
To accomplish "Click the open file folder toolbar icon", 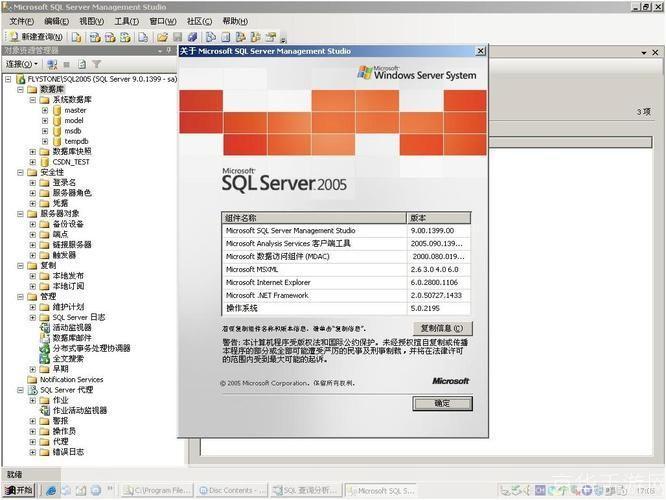I will 162,37.
